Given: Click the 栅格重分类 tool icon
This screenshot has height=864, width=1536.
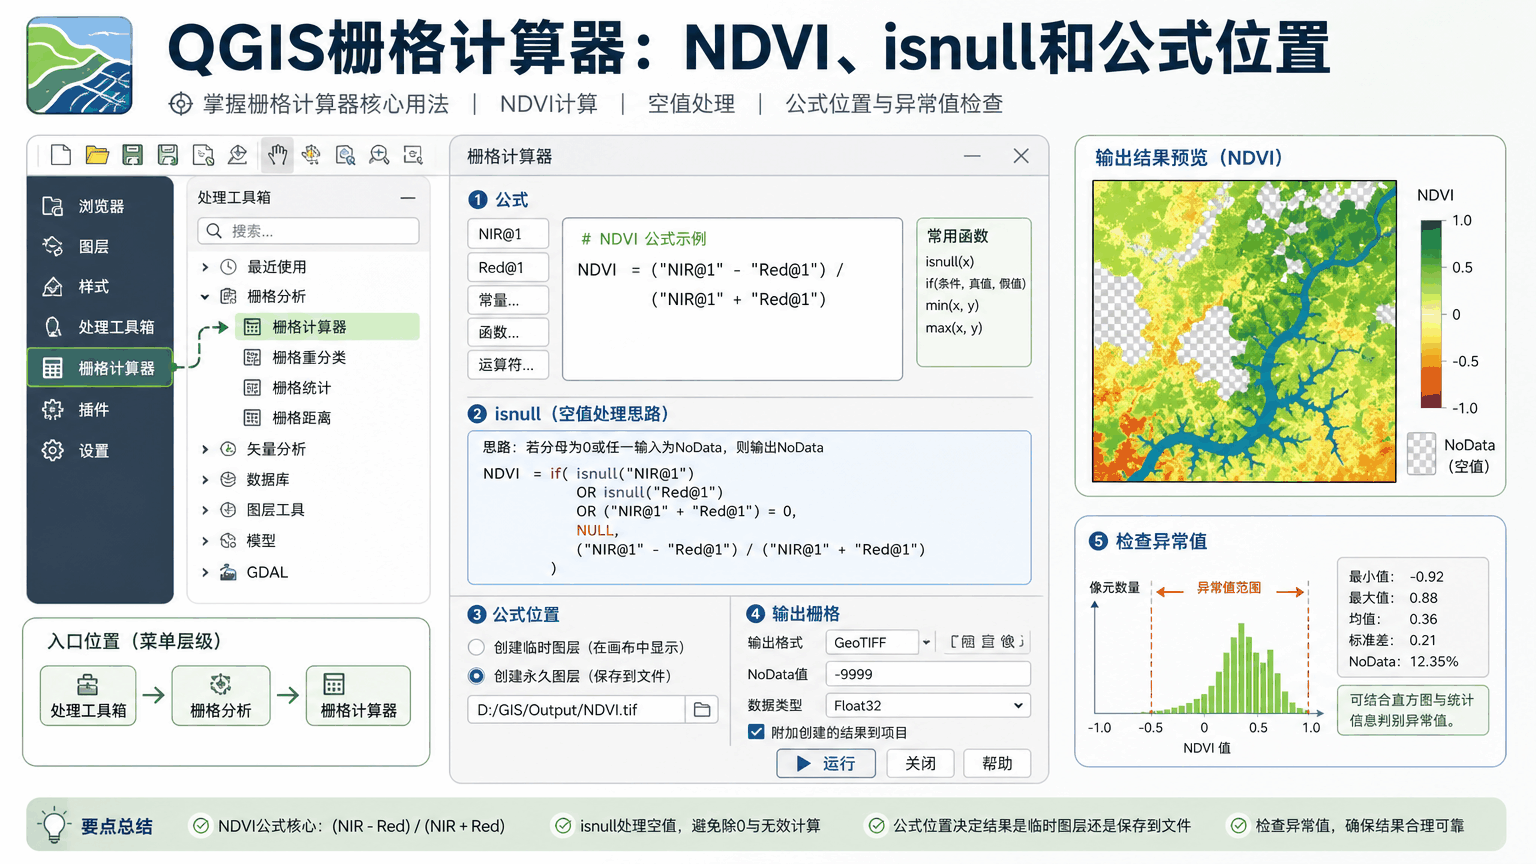Looking at the screenshot, I should [x=252, y=357].
